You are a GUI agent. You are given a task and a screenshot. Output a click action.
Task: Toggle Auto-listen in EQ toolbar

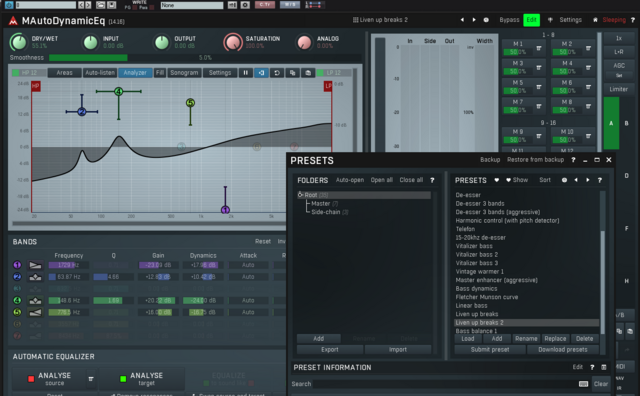[x=100, y=73]
